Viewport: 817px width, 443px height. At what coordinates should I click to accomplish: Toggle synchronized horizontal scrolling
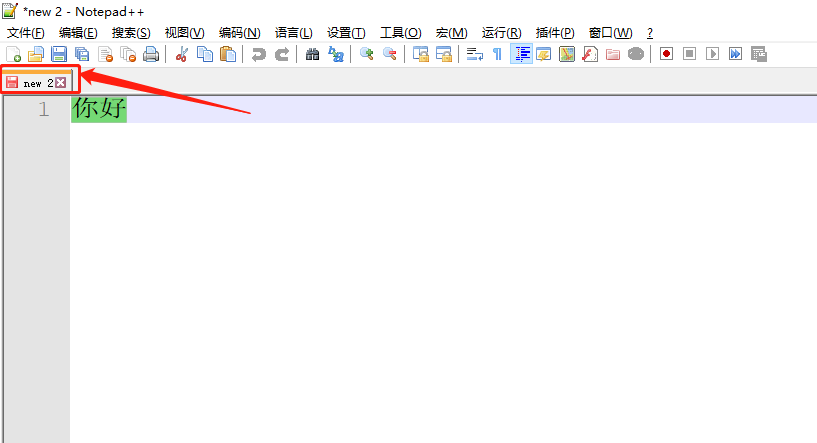443,54
